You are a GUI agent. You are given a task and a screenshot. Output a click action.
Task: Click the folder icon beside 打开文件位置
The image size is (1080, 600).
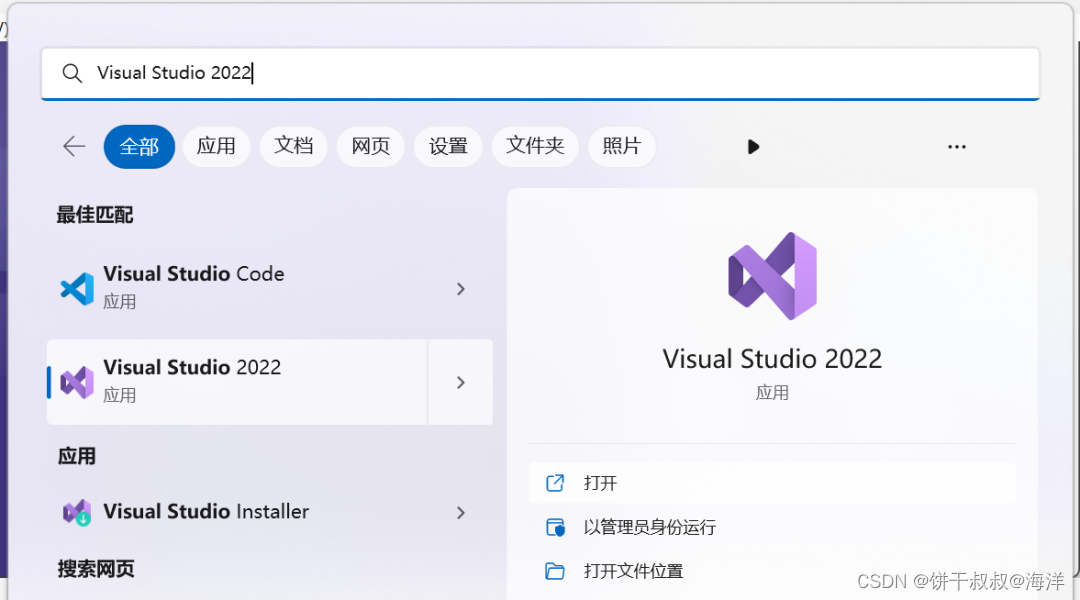click(555, 571)
